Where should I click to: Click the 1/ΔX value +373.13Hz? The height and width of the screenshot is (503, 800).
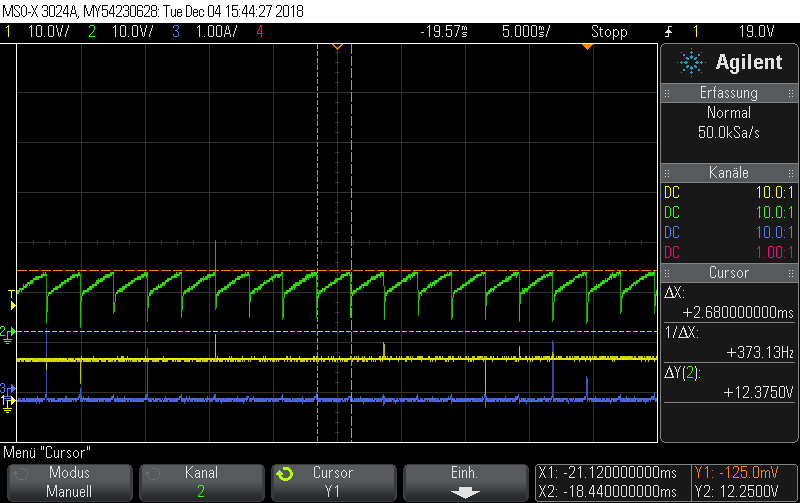(x=760, y=352)
